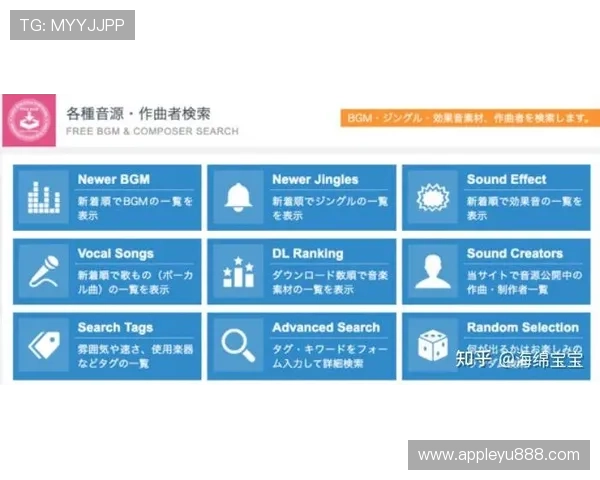This screenshot has height=480, width=600.
Task: Open the Newer Jingles title link
Action: (x=315, y=179)
